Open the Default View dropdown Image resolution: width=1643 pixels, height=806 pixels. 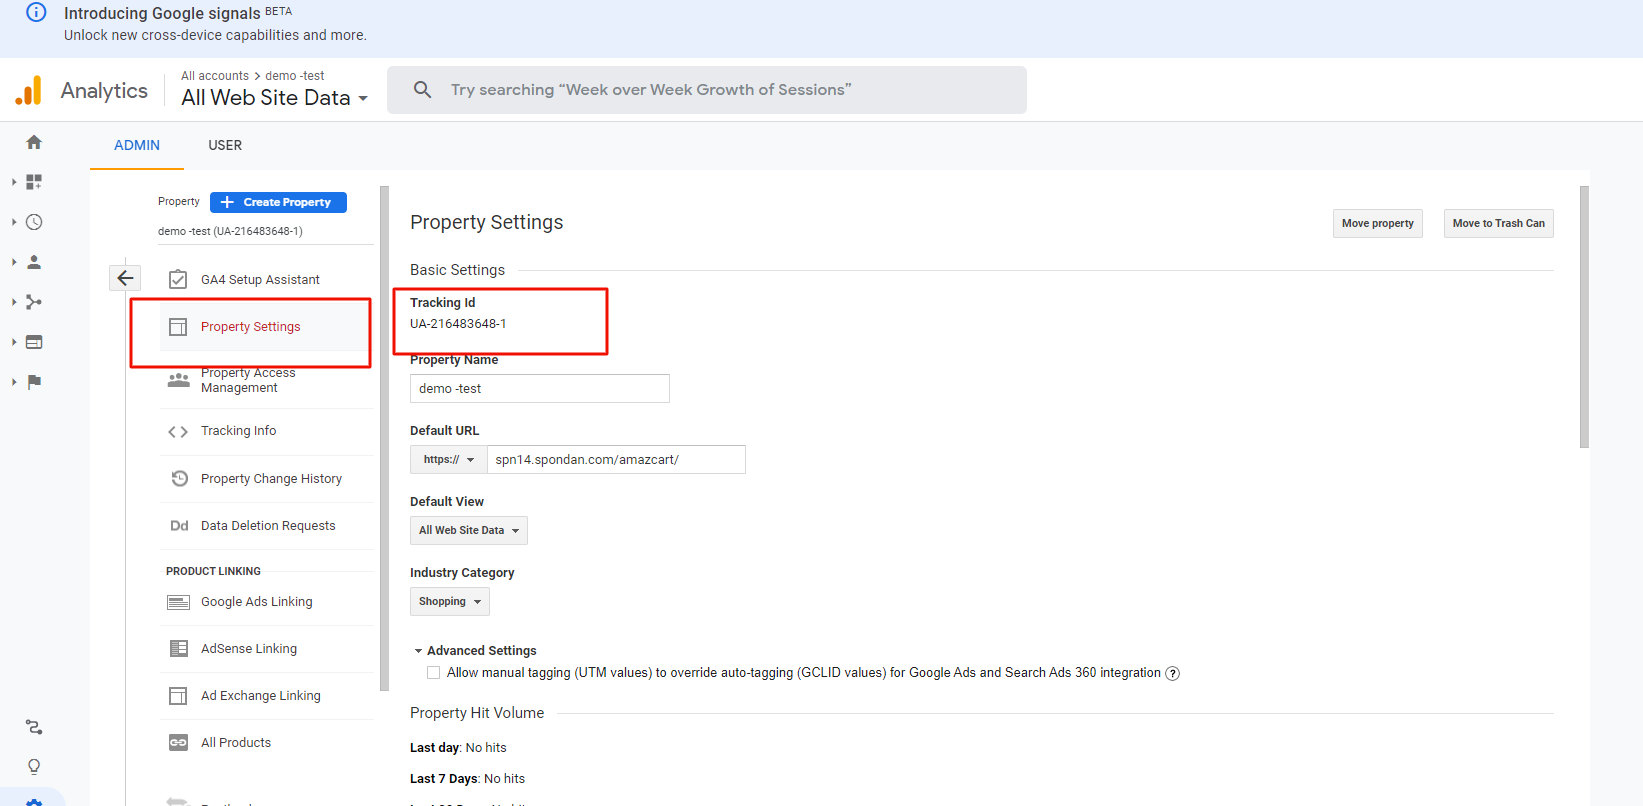point(469,531)
